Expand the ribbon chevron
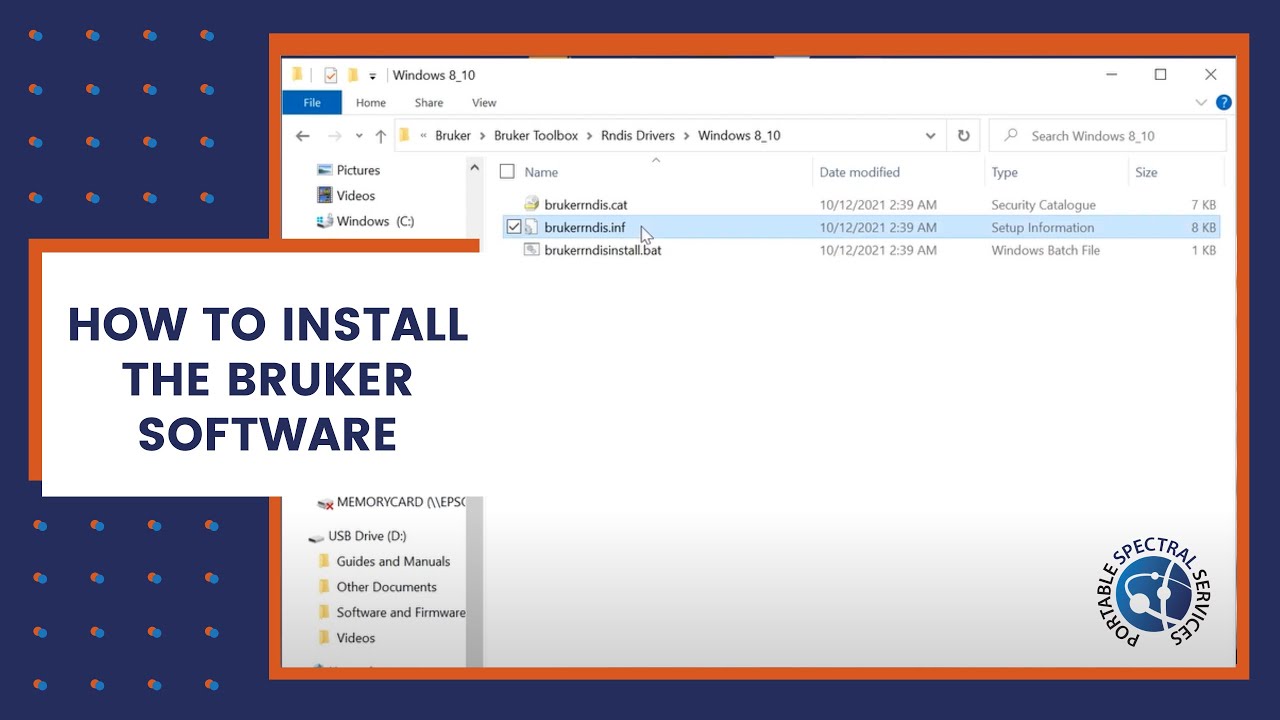The height and width of the screenshot is (720, 1280). coord(1201,102)
